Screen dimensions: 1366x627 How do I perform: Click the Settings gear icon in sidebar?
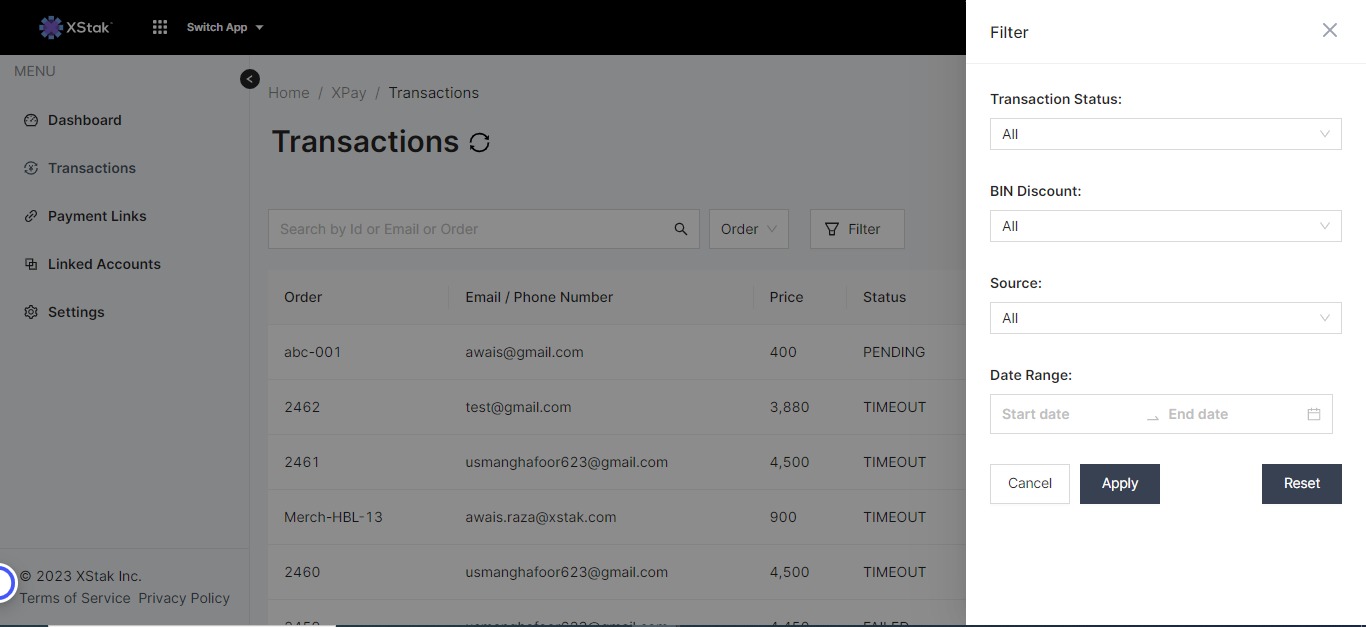[x=31, y=312]
